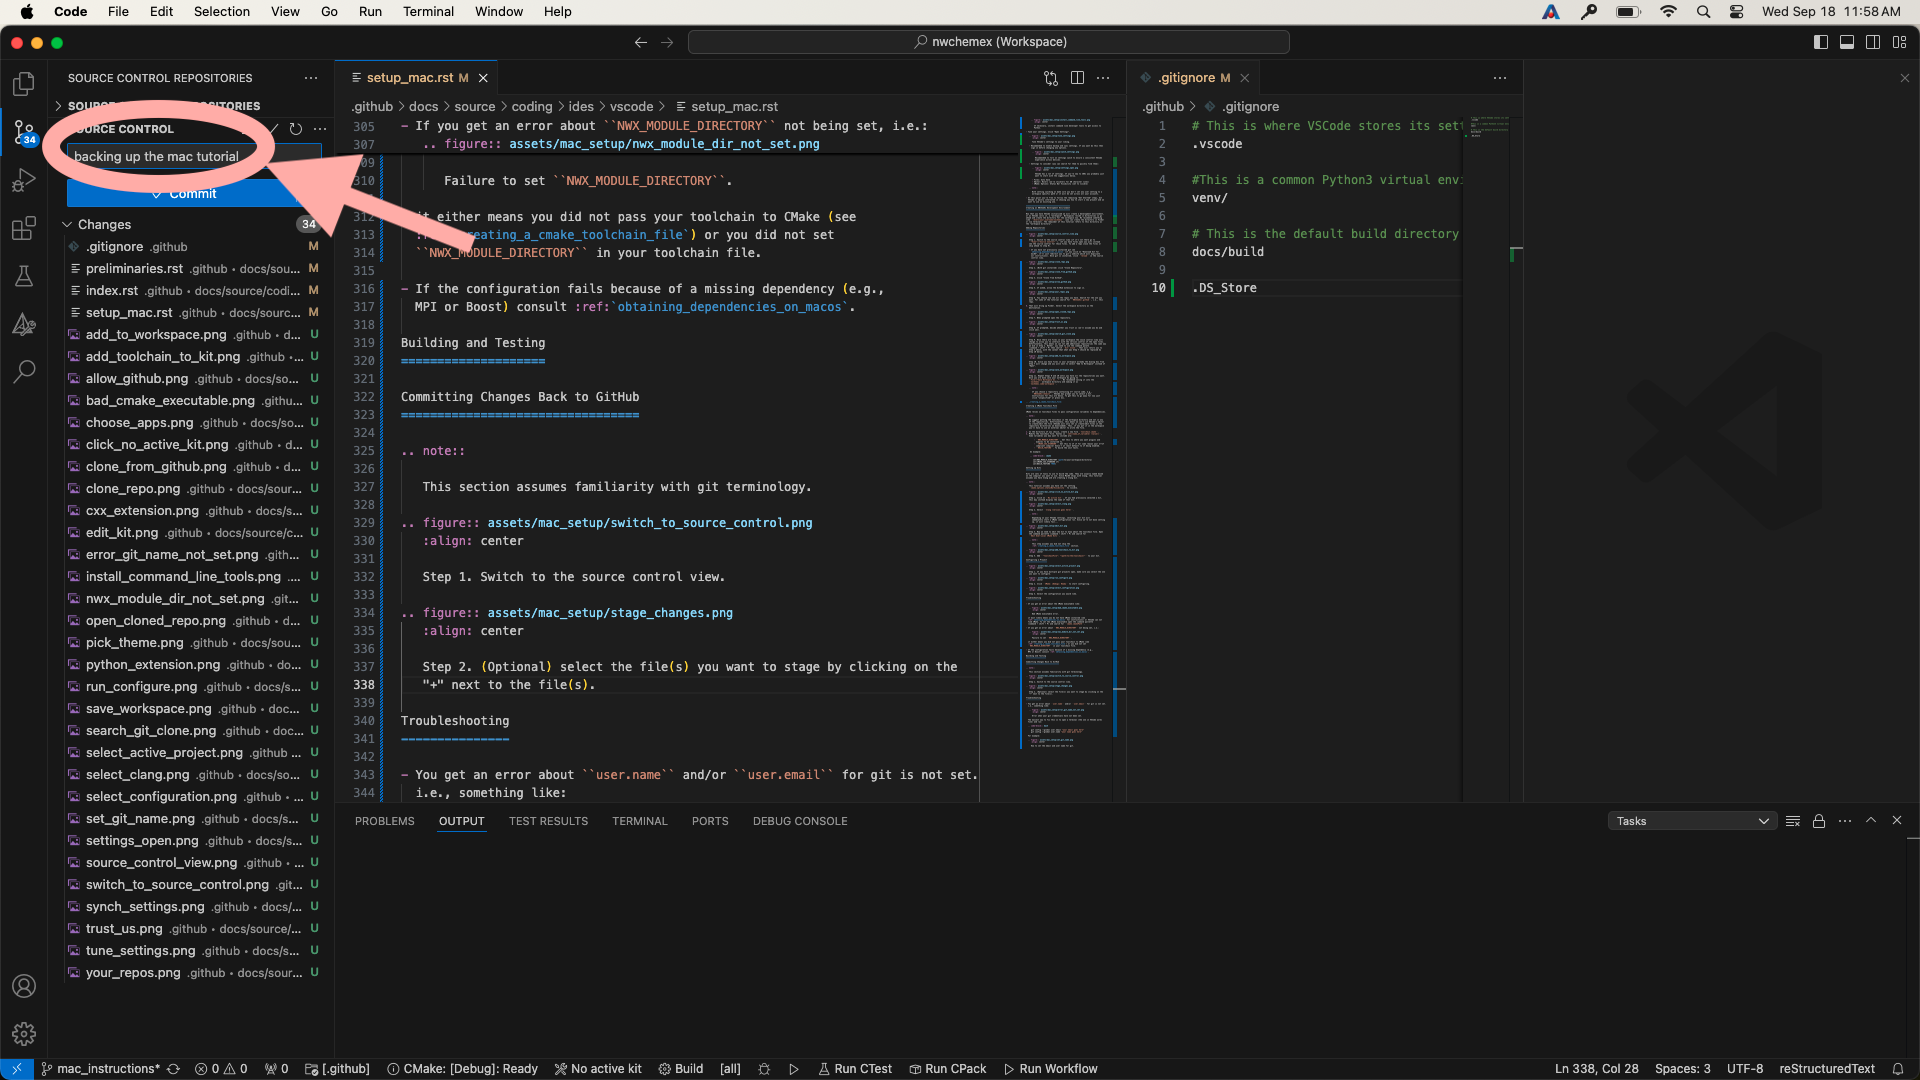Open Run and Debug view
Viewport: 1920px width, 1080px height.
click(24, 180)
